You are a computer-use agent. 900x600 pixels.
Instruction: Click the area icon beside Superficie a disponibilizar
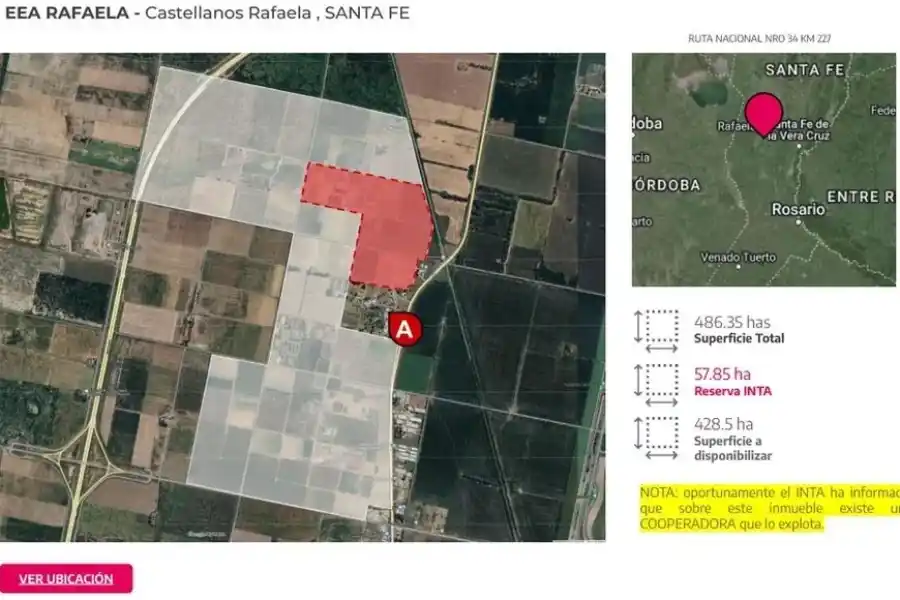[x=656, y=435]
